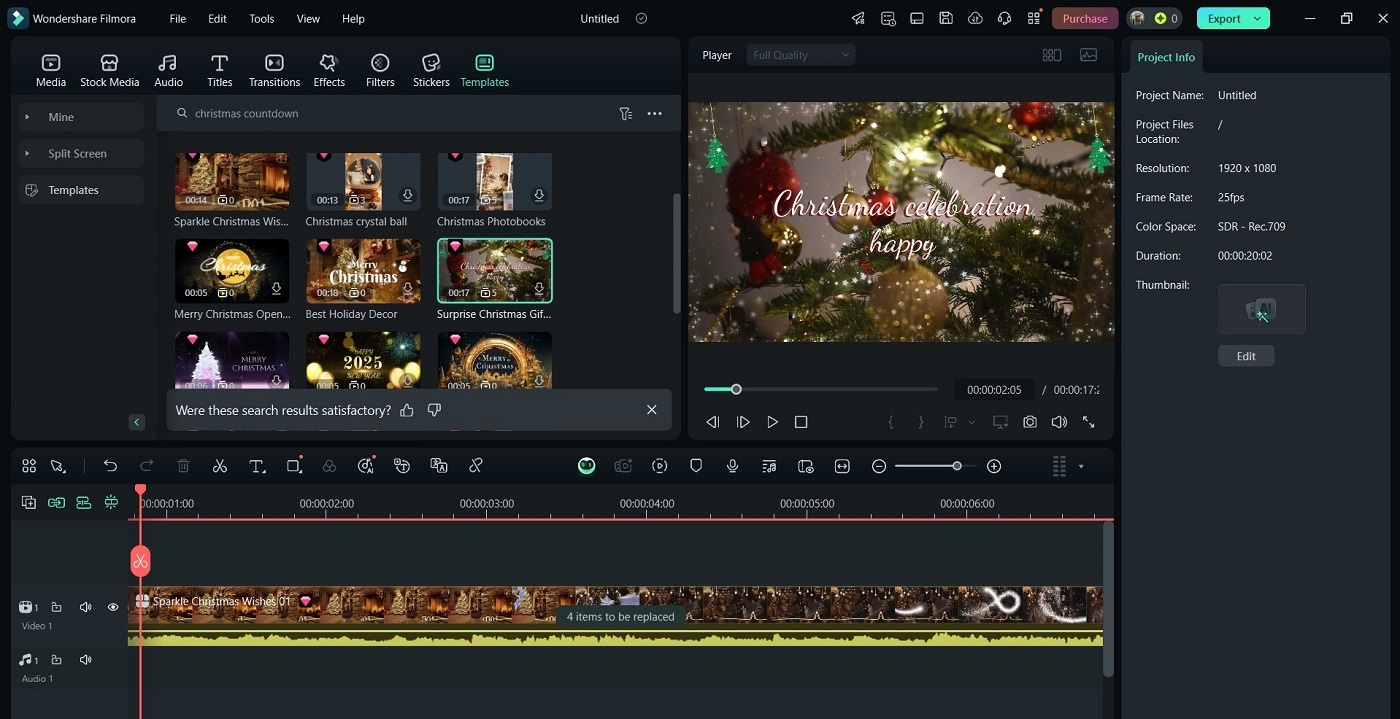Image resolution: width=1400 pixels, height=719 pixels.
Task: Zoom out the timeline with minus
Action: point(879,466)
